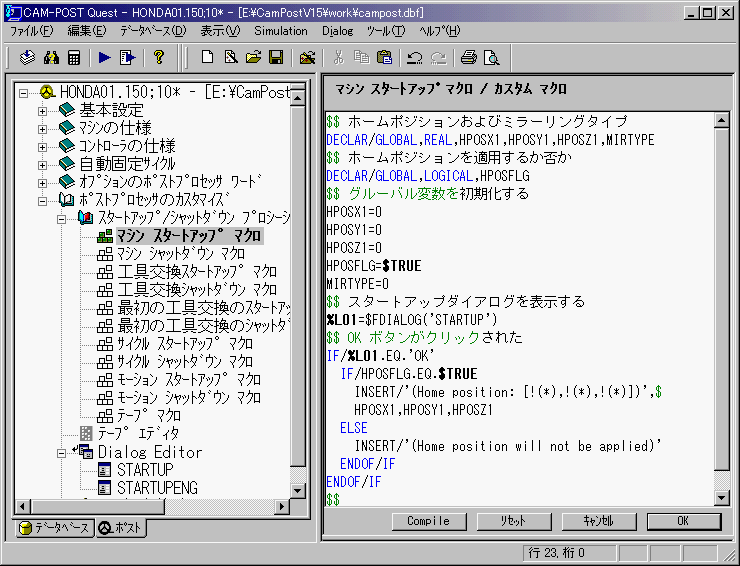
Task: Cut with the scissors icon
Action: click(x=338, y=58)
